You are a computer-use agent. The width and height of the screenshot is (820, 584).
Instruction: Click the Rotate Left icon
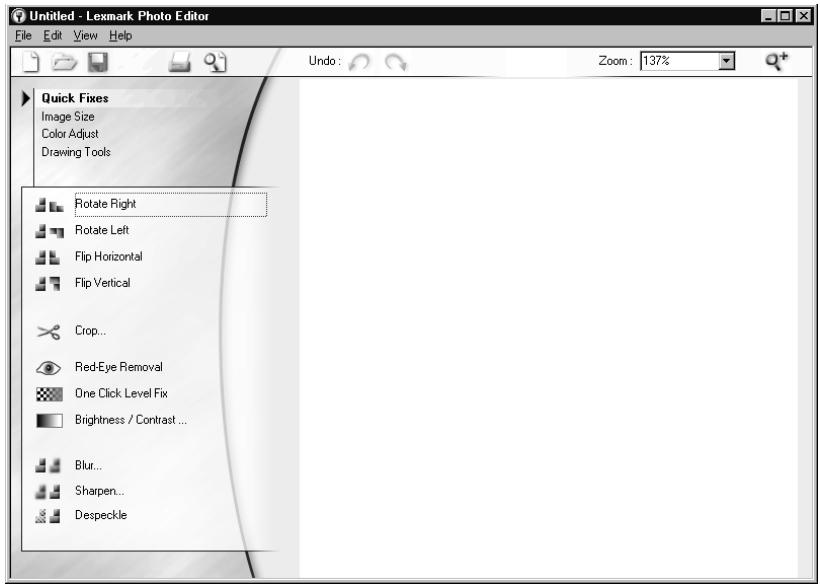(x=49, y=231)
